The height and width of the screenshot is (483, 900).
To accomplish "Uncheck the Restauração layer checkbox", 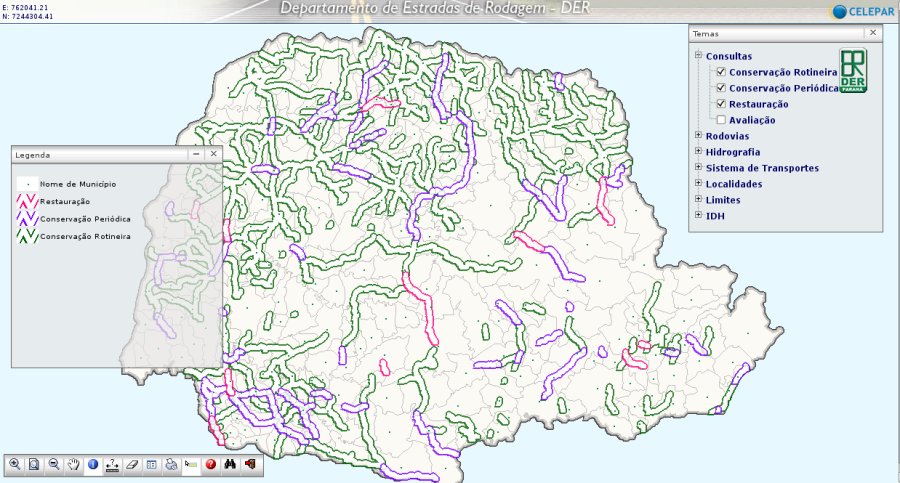I will [x=720, y=104].
